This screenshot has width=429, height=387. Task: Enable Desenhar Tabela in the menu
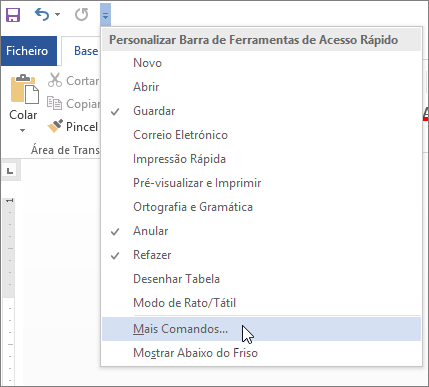(x=261, y=279)
